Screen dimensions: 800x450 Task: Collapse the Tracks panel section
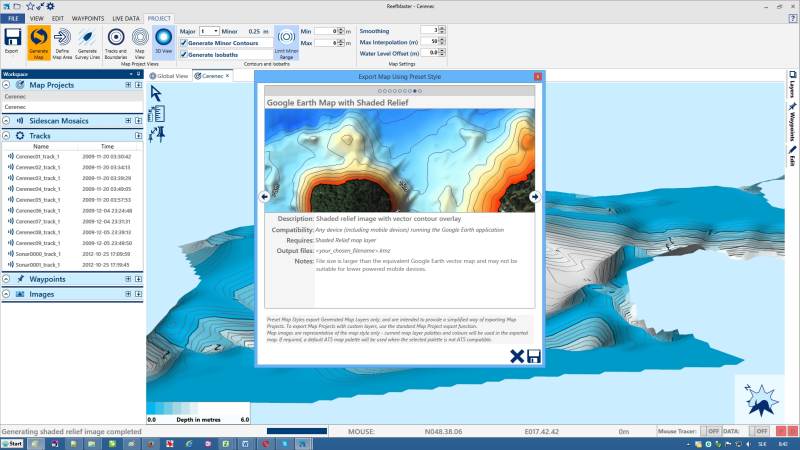pyautogui.click(x=7, y=134)
